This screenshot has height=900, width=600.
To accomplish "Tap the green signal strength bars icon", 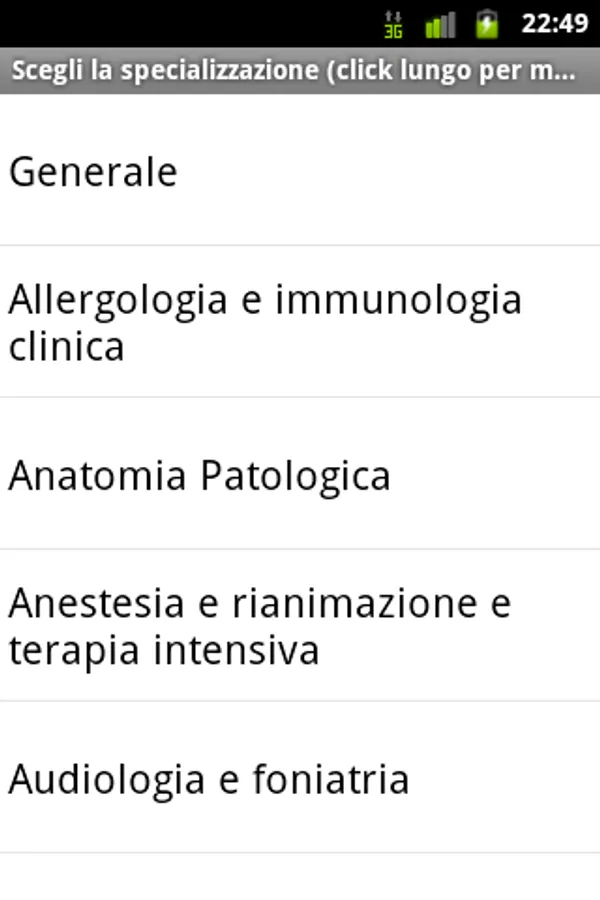I will 440,25.
